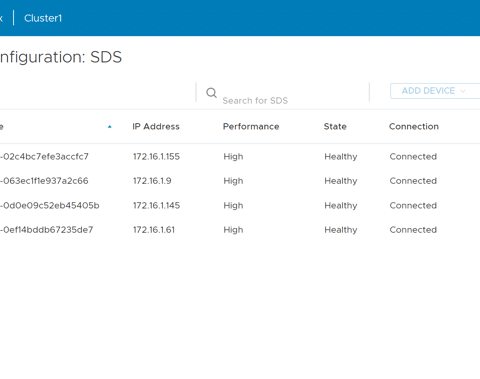Click IP address 172.16.1.145
Image resolution: width=480 pixels, height=379 pixels.
click(x=156, y=205)
